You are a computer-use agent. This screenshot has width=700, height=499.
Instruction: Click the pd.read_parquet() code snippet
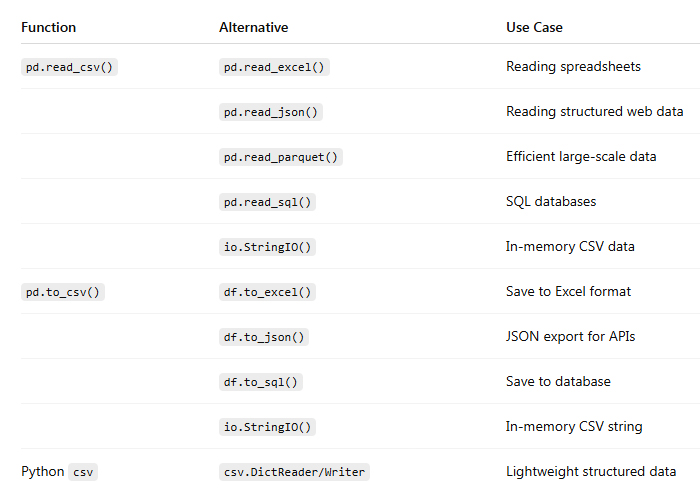(281, 157)
